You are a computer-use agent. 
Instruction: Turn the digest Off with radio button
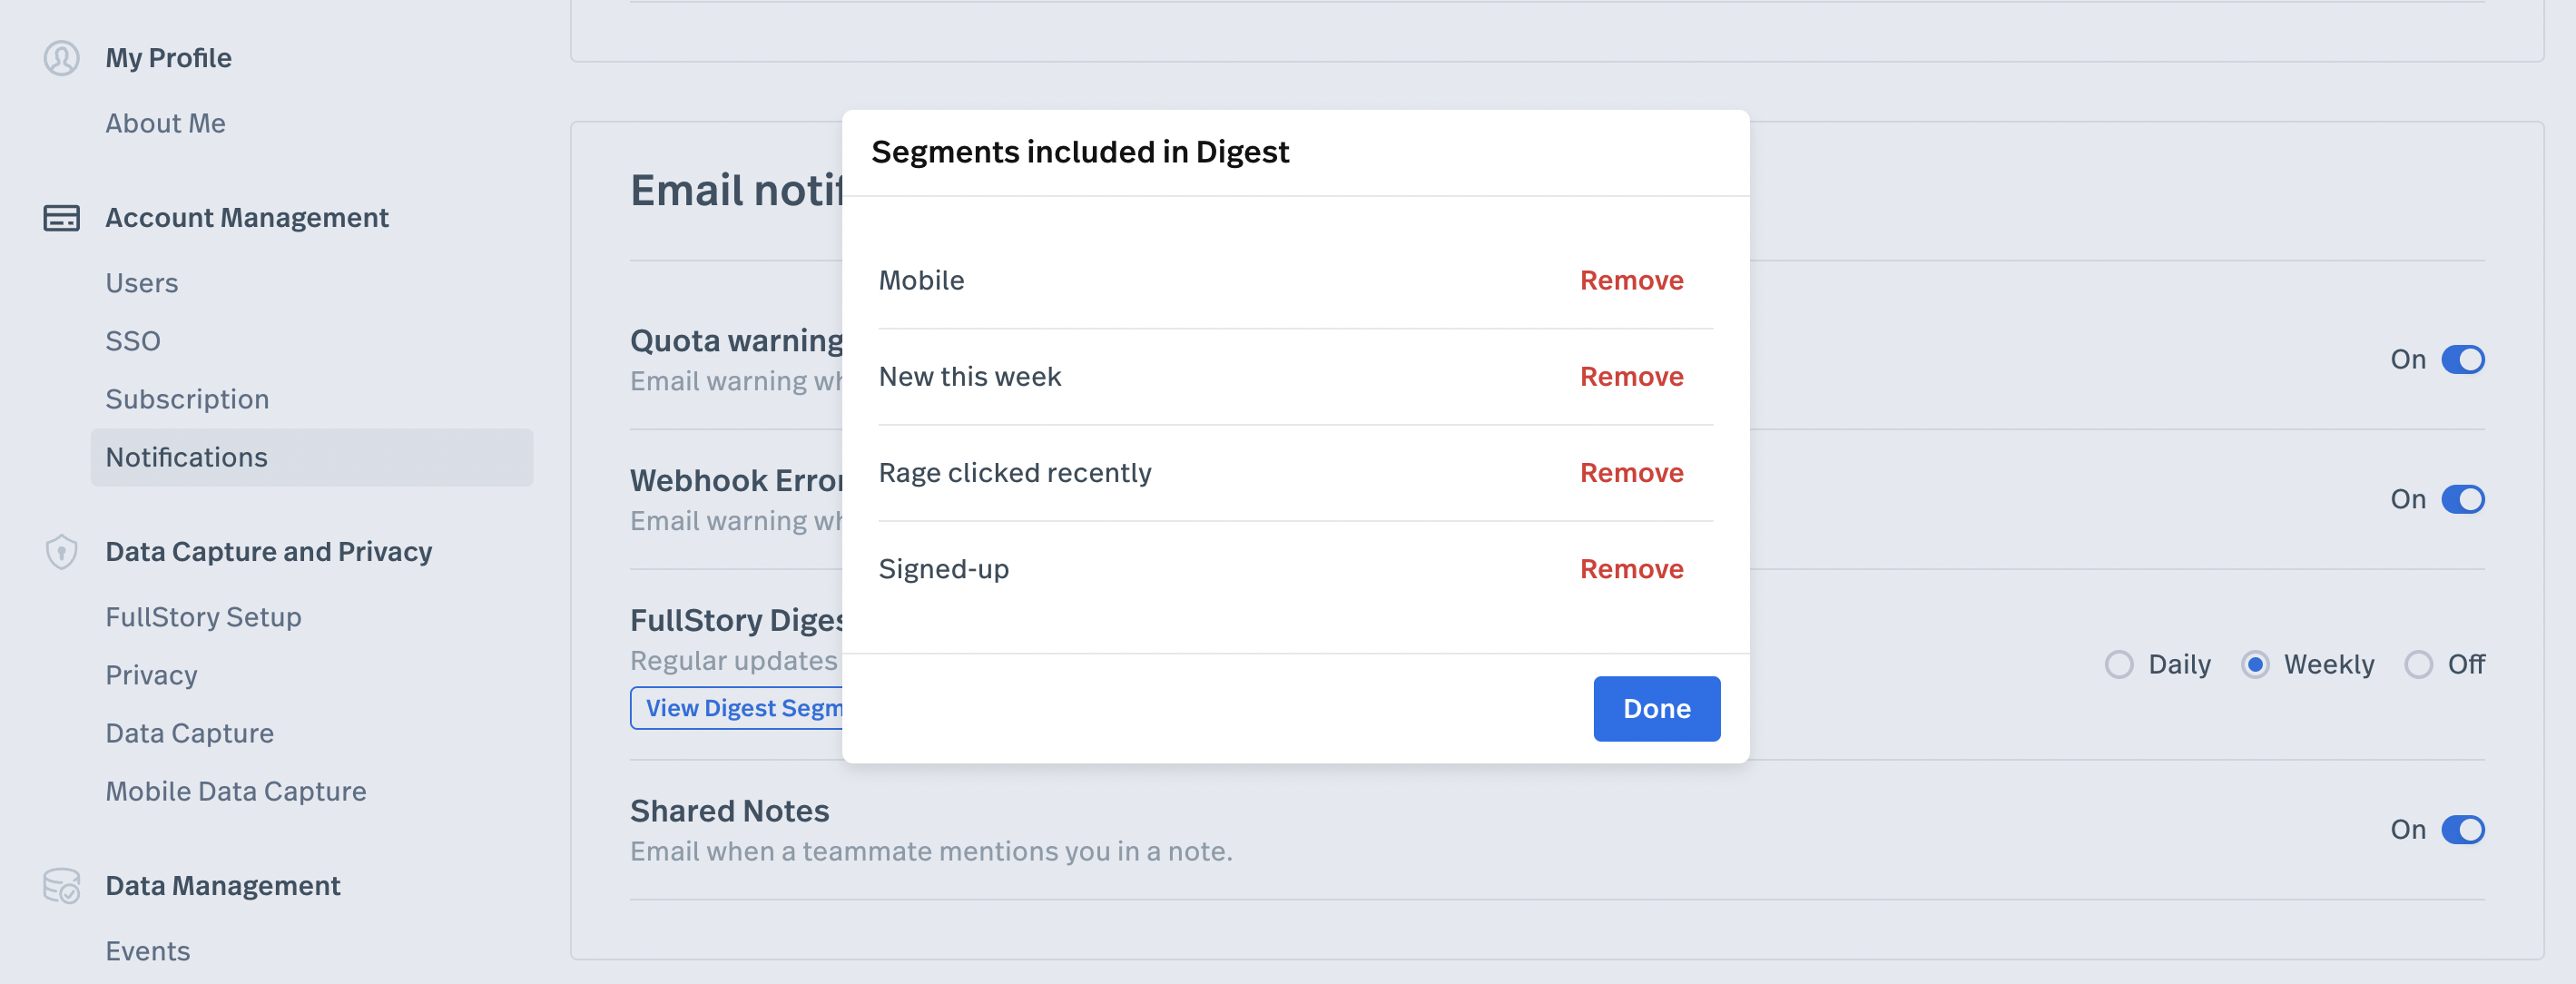(2418, 665)
